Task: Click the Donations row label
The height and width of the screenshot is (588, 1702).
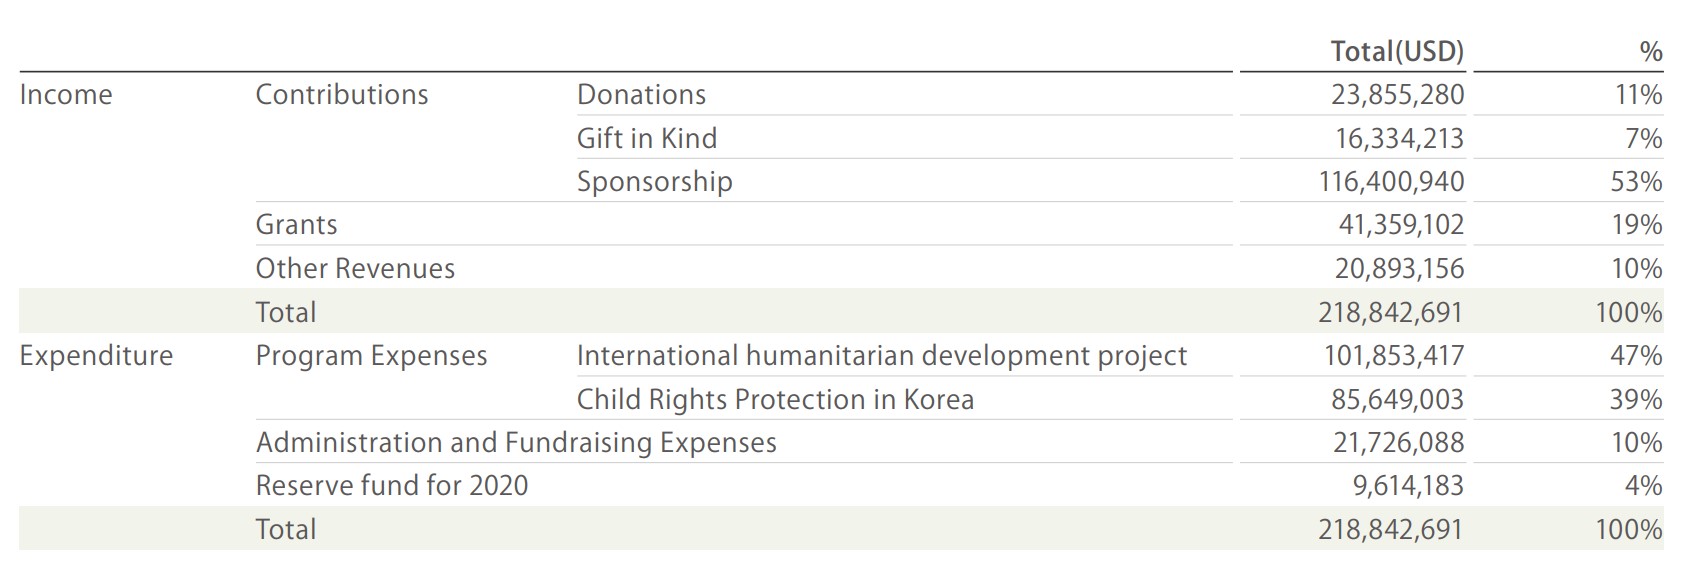Action: [x=642, y=95]
